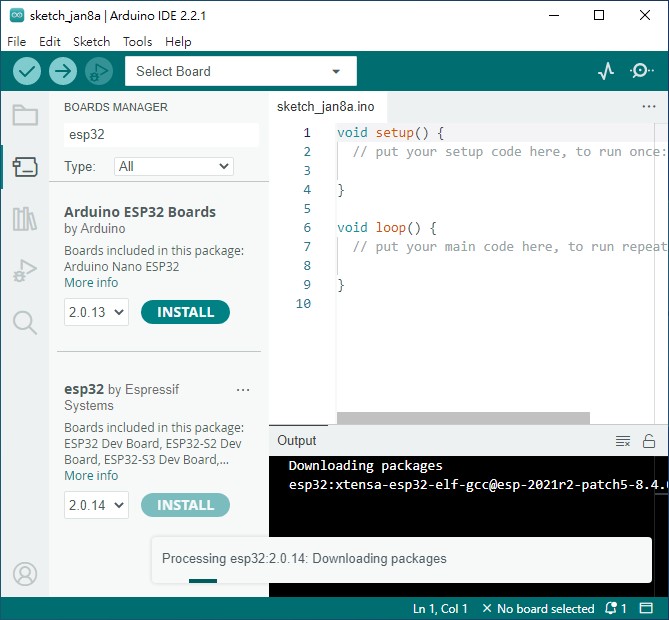
Task: Select the sketch_jan8a.ino tab
Action: tap(326, 106)
